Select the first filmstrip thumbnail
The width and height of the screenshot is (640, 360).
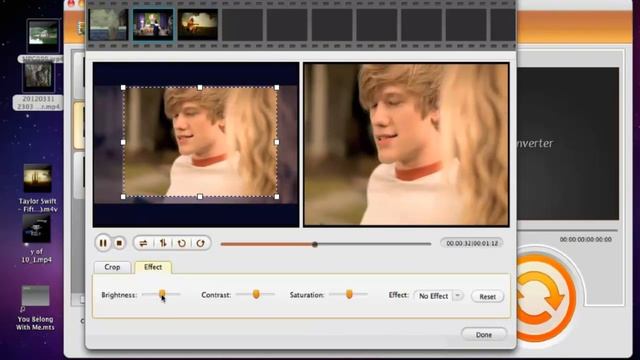point(109,25)
